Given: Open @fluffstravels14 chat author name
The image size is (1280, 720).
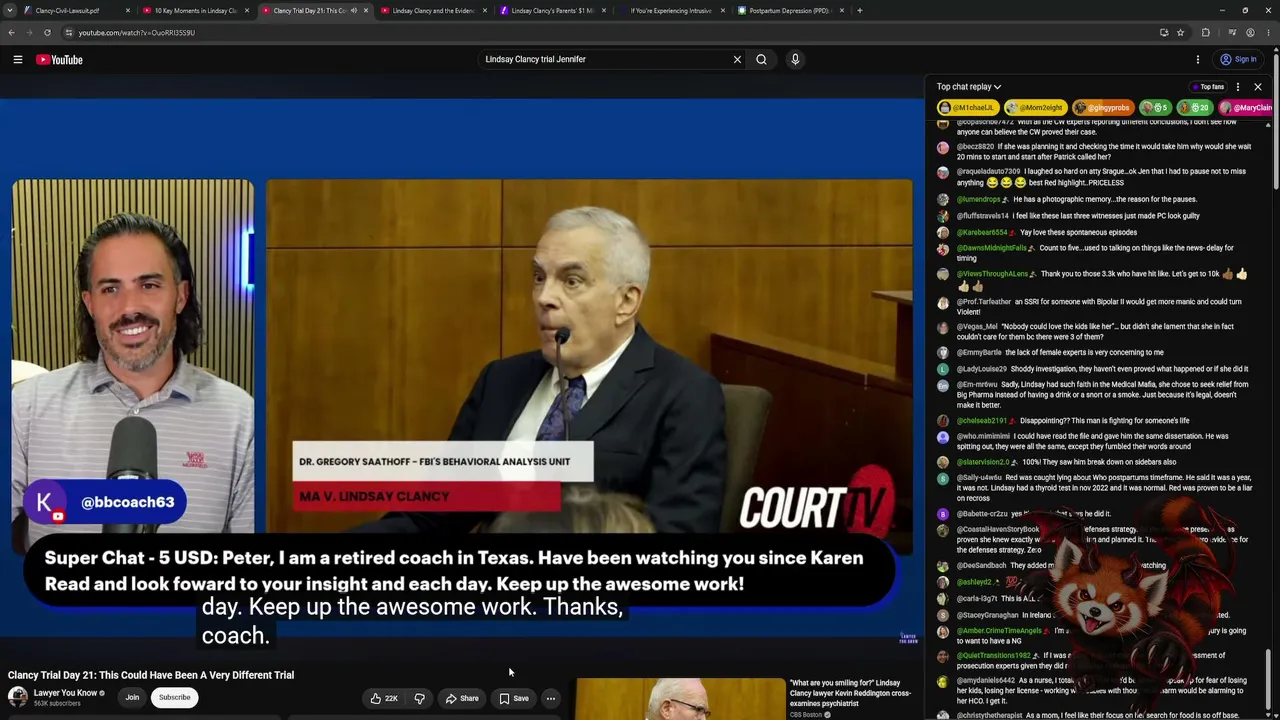Looking at the screenshot, I should [x=983, y=216].
